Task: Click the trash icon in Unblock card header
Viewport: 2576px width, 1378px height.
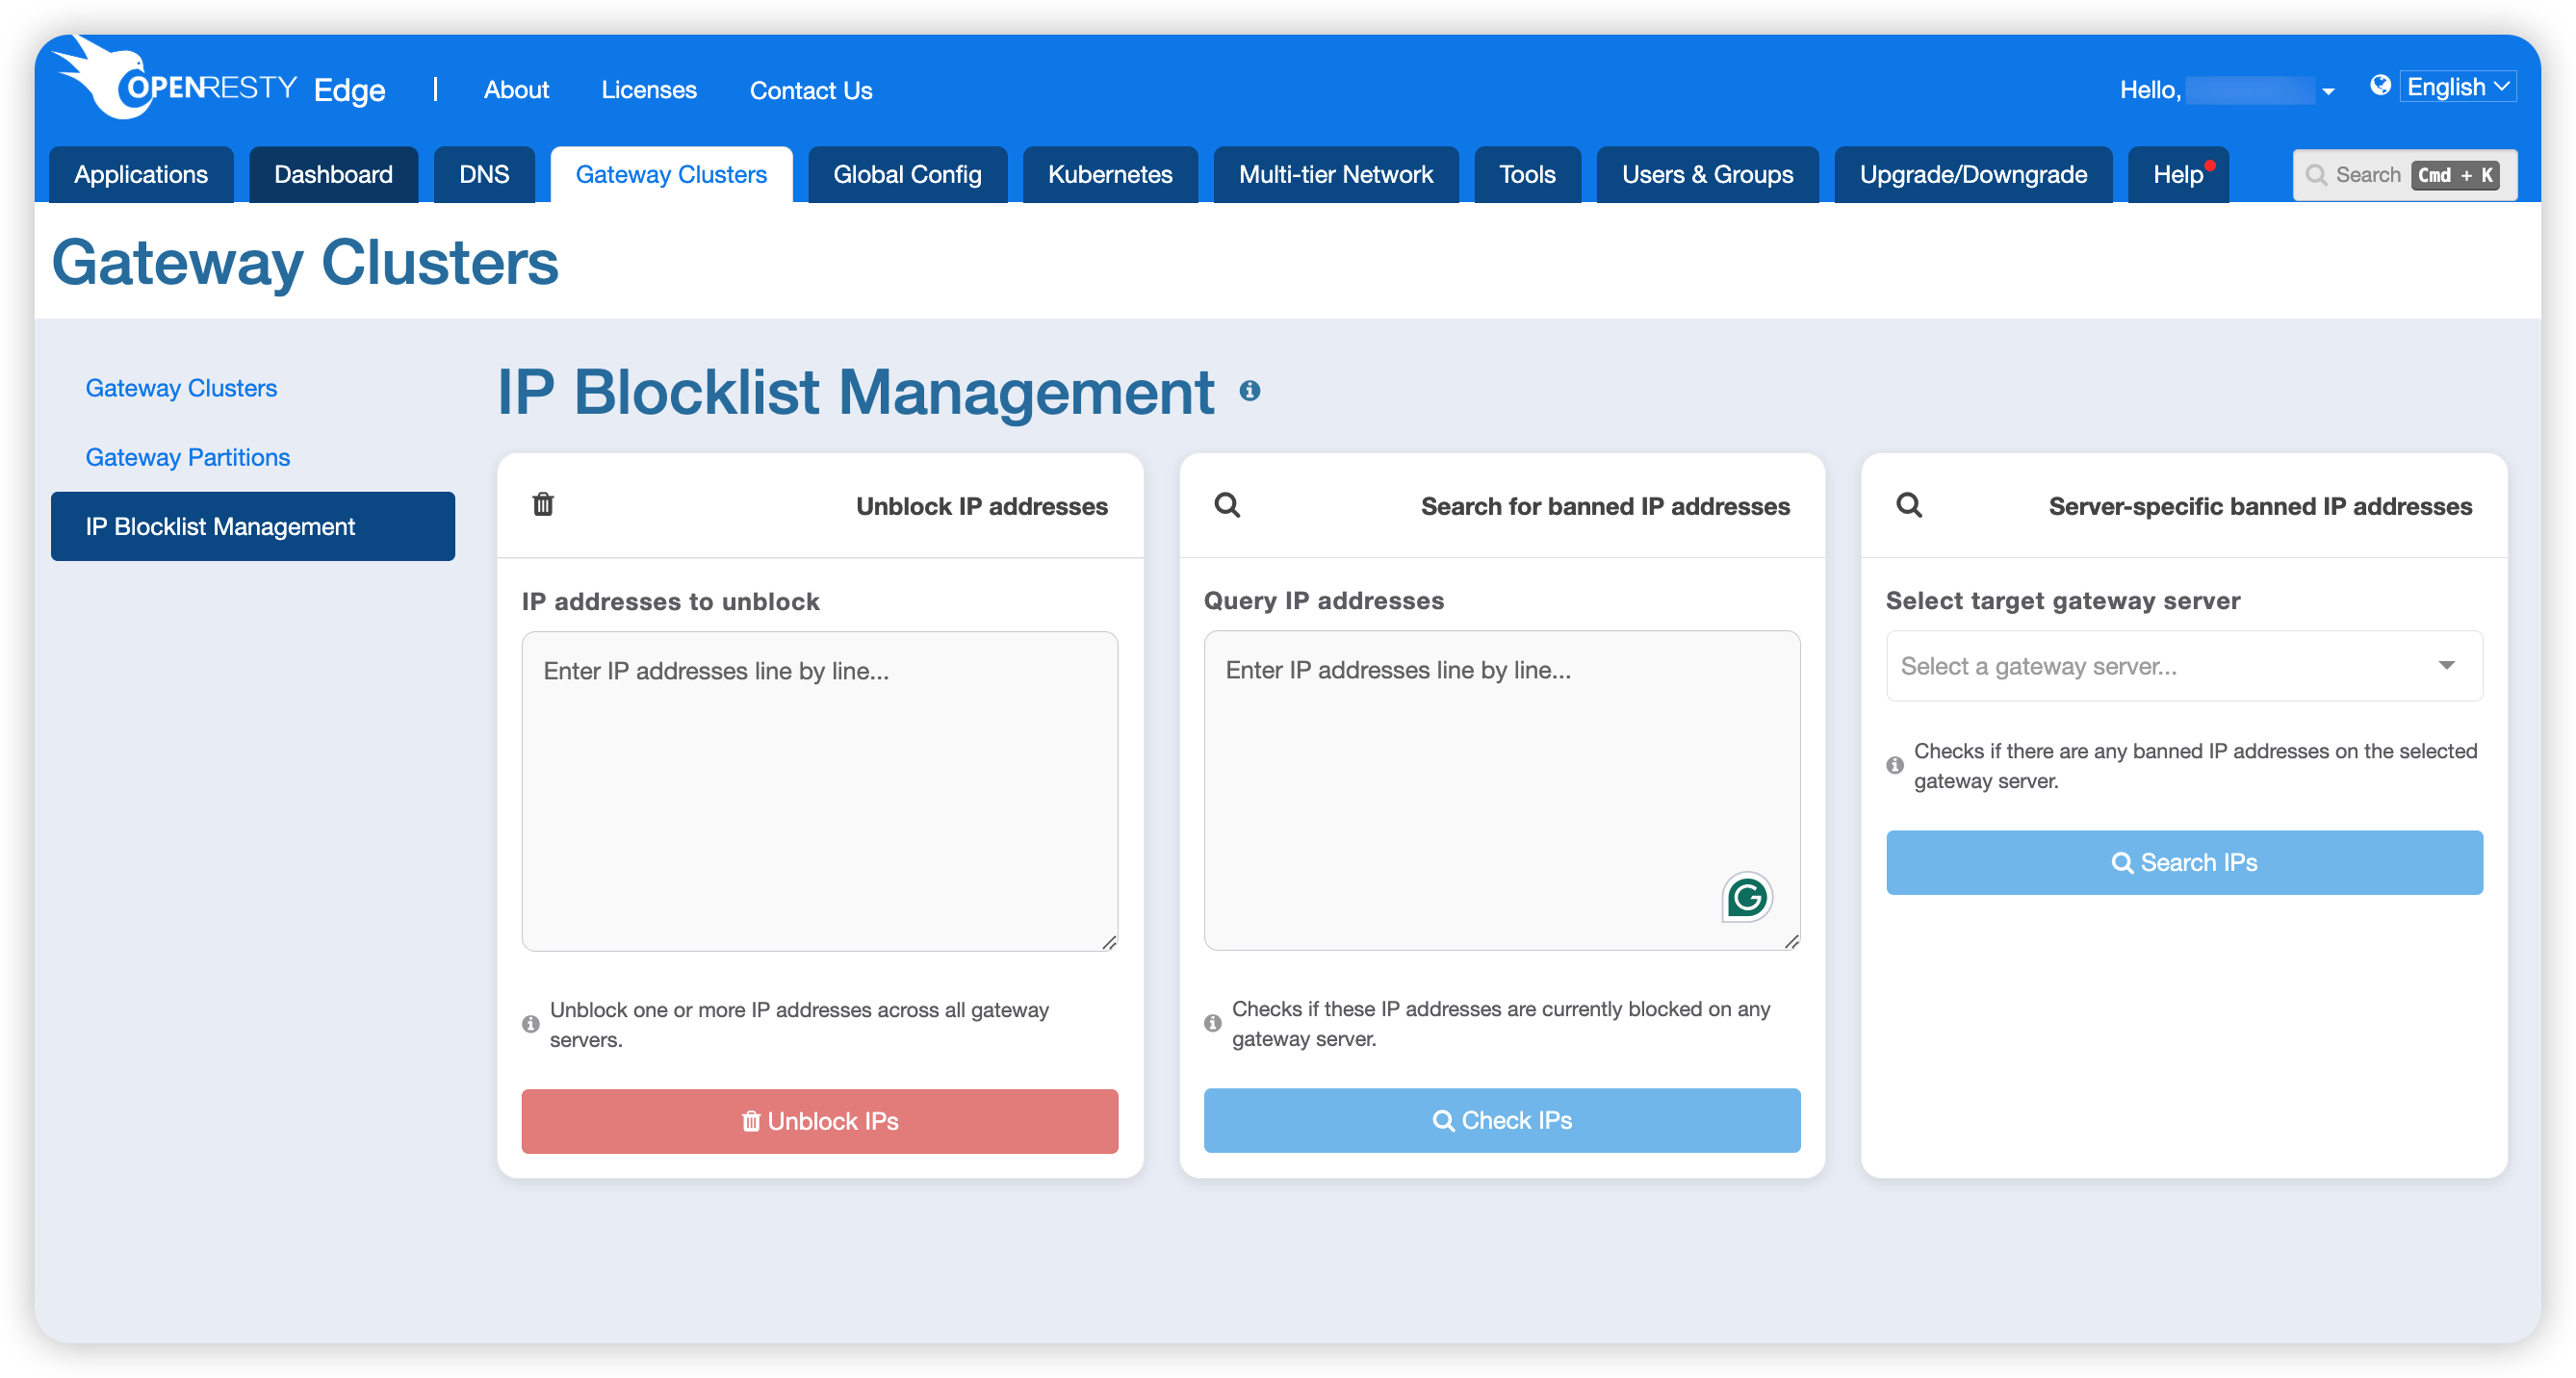Action: (x=543, y=504)
